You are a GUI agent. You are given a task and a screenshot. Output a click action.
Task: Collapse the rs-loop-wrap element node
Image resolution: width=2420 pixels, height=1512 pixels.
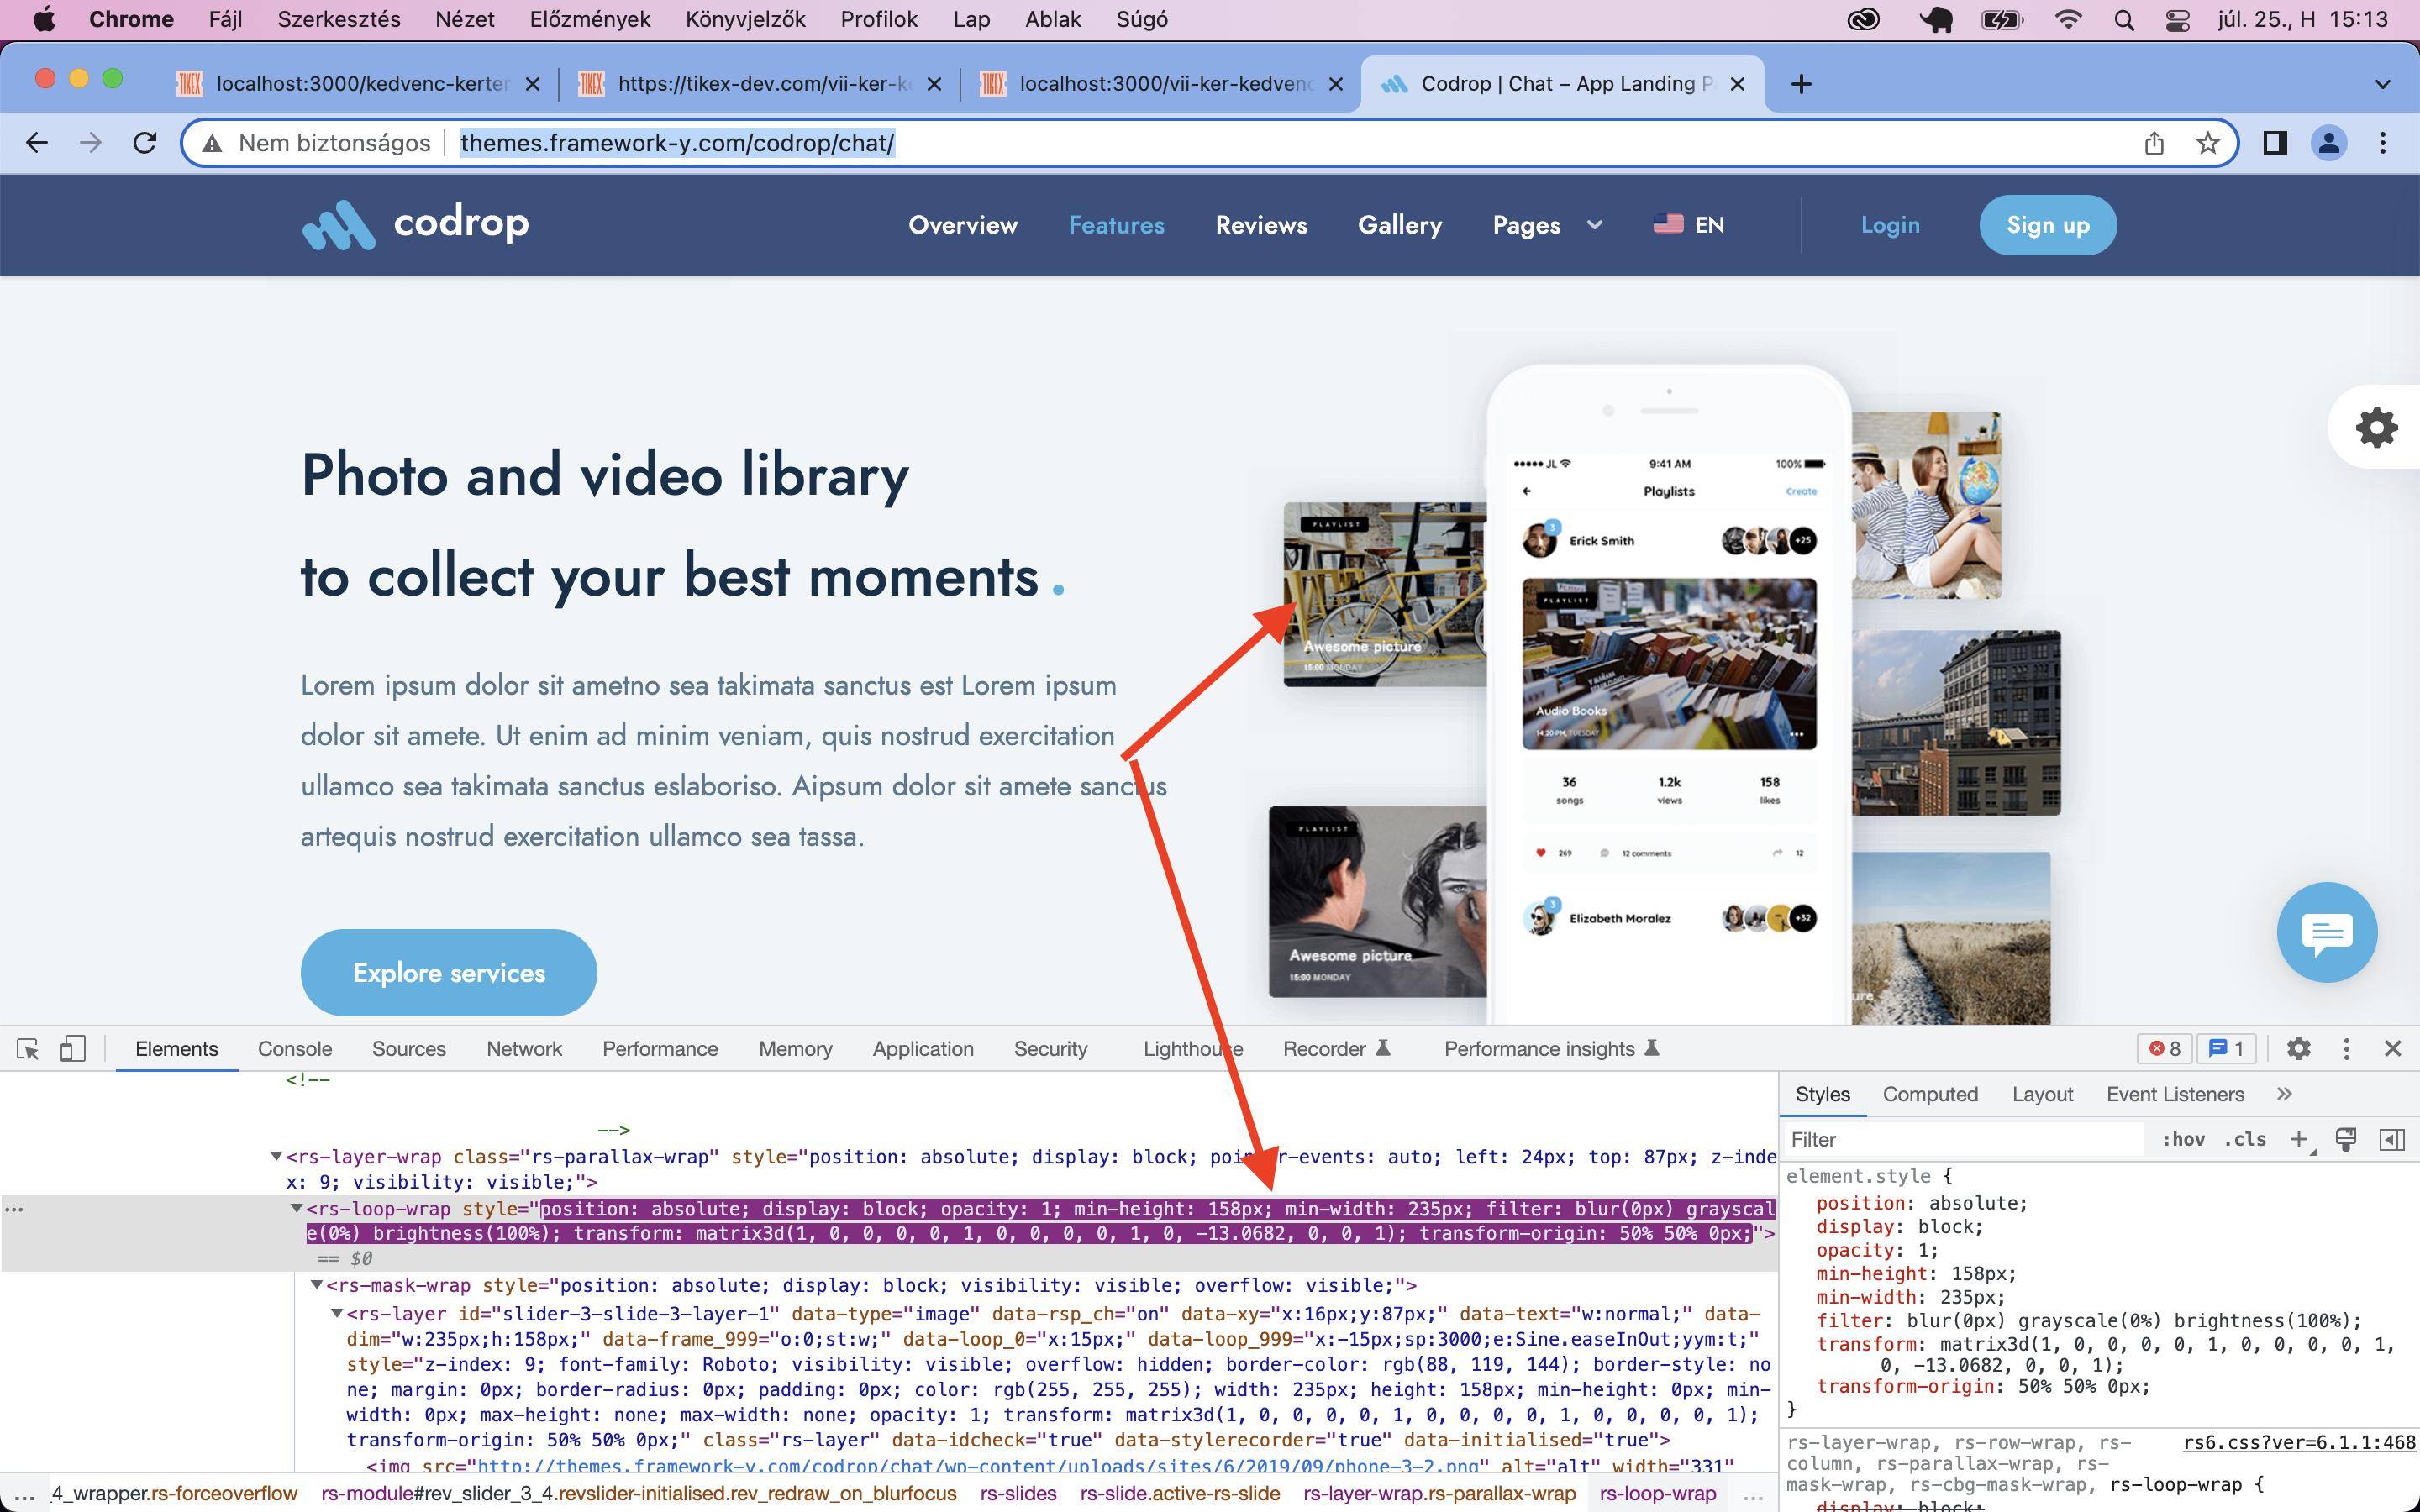pos(296,1208)
